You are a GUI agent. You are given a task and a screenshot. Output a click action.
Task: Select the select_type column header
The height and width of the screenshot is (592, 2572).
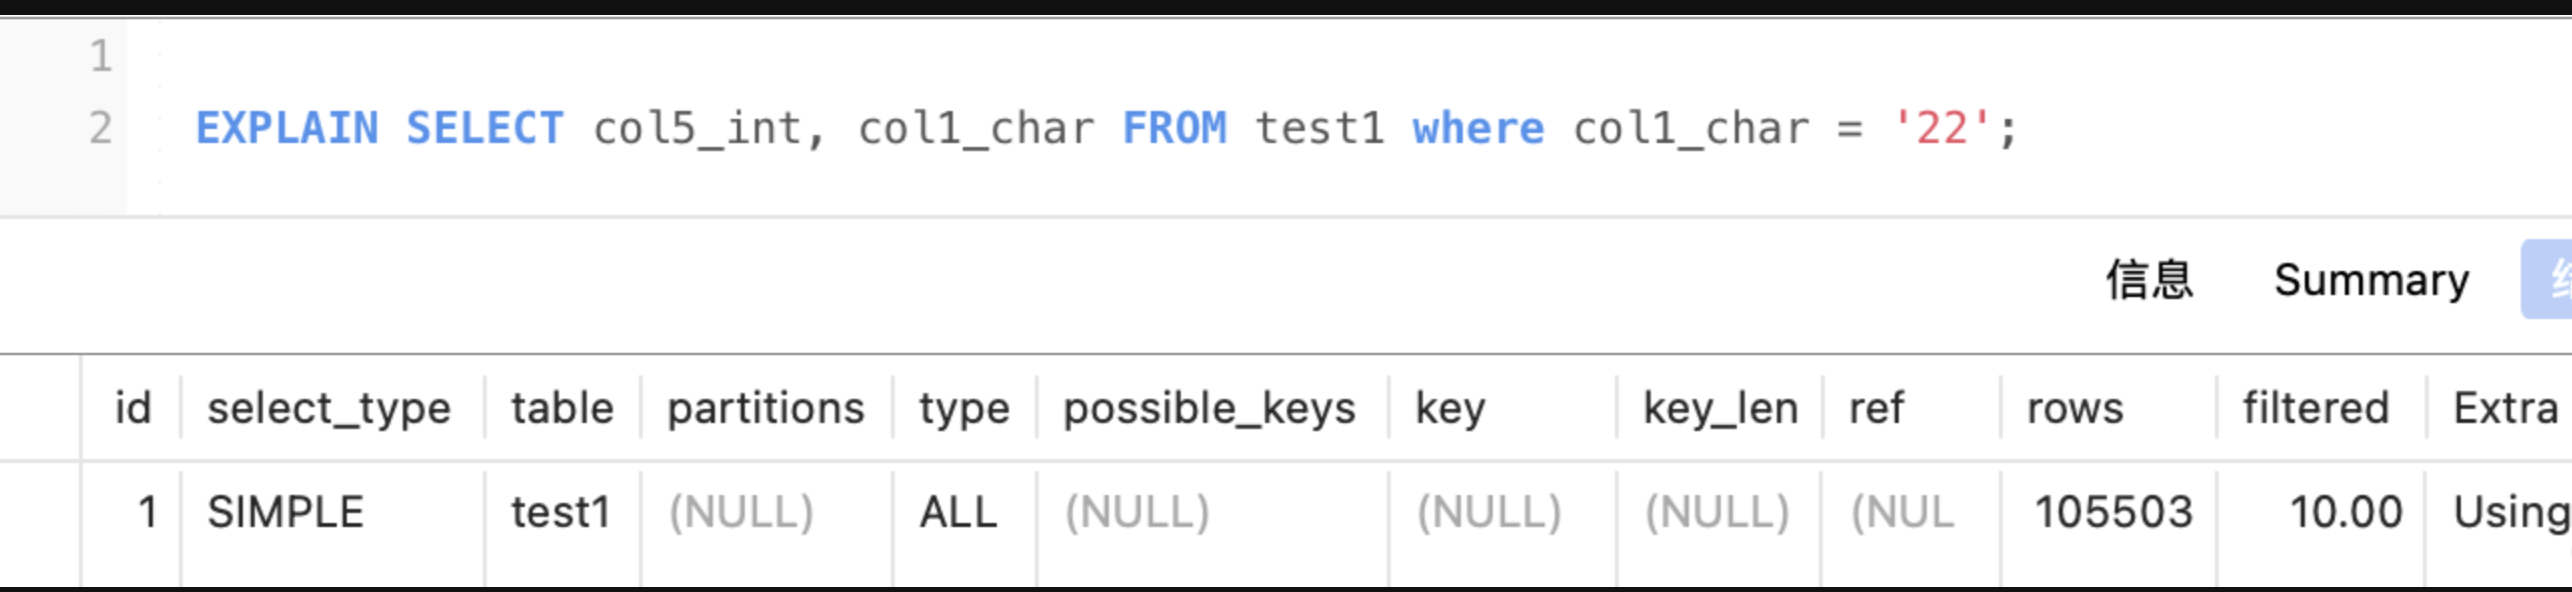pos(329,408)
